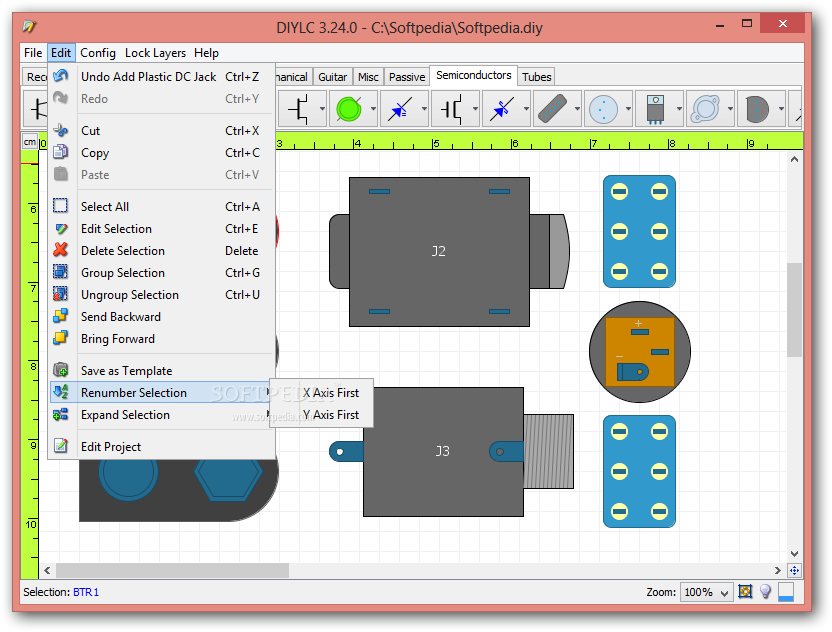Choose Save as Template menu entry
This screenshot has width=832, height=632.
[162, 370]
